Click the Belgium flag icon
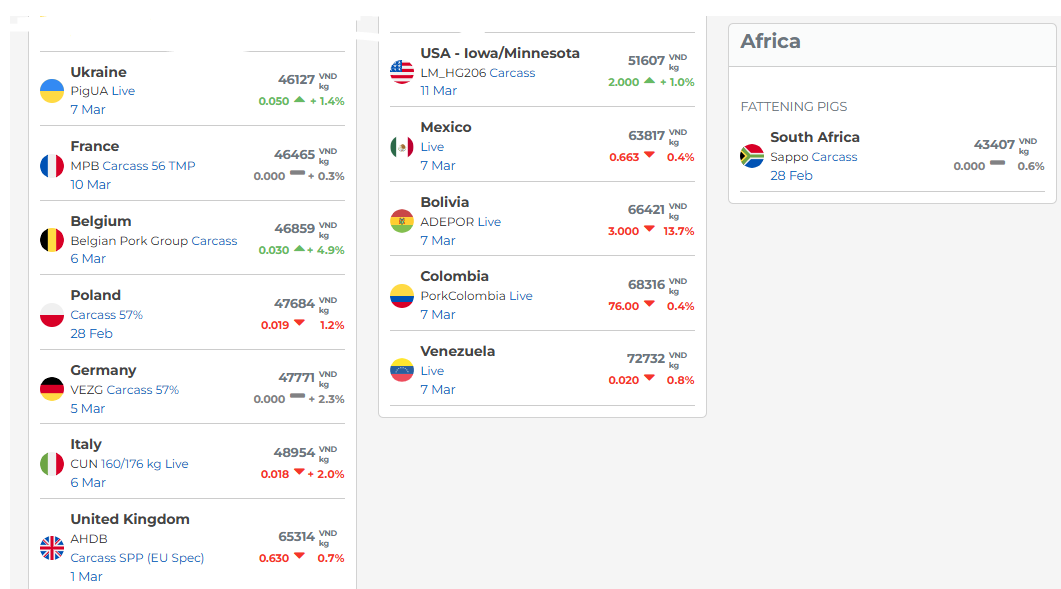Image resolution: width=1061 pixels, height=589 pixels. 52,240
